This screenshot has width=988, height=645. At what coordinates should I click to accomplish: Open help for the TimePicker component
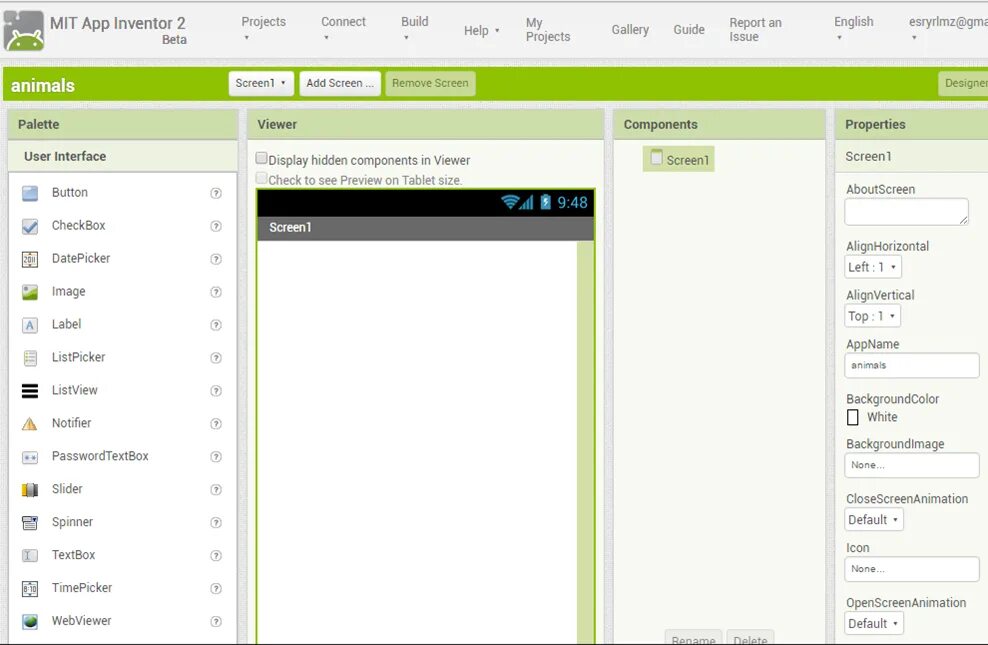click(215, 588)
